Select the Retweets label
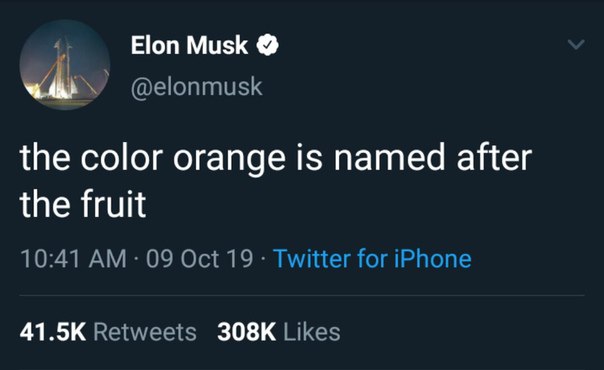604x370 pixels. (145, 332)
